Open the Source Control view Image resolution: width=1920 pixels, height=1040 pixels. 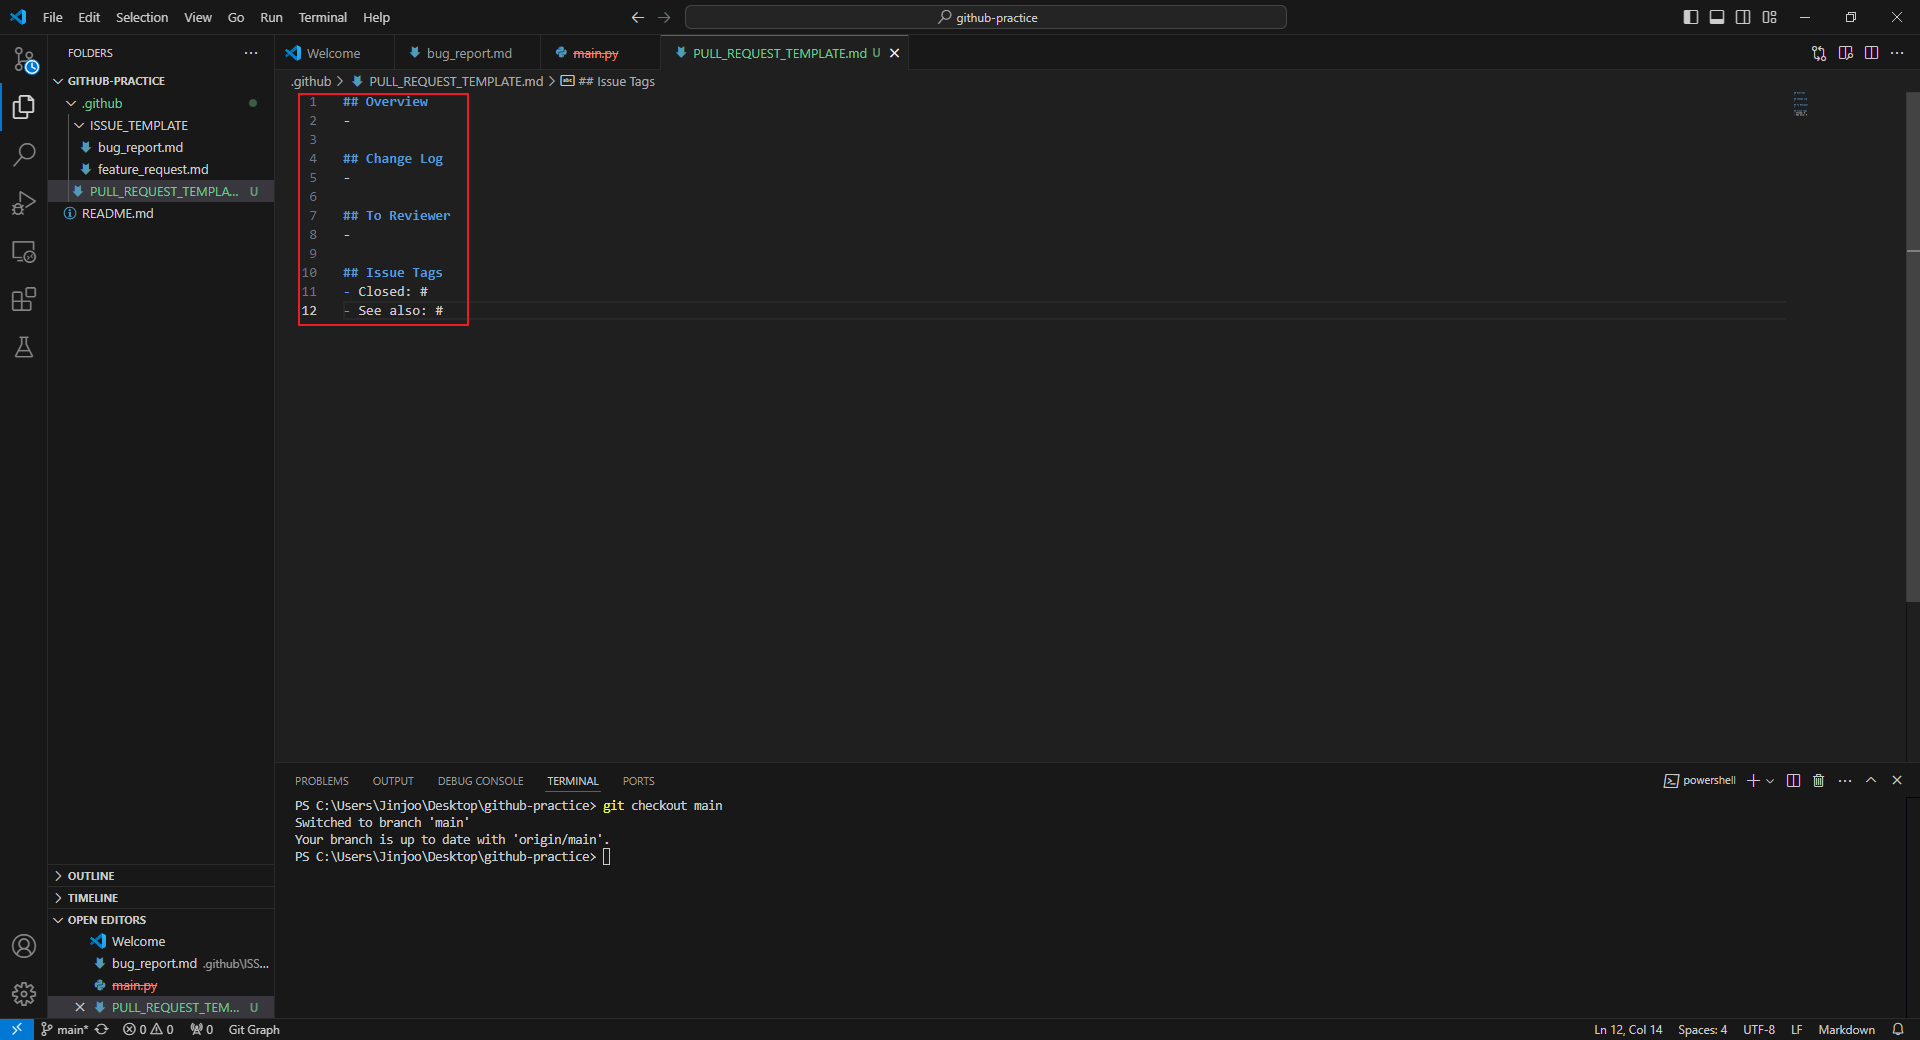(24, 60)
